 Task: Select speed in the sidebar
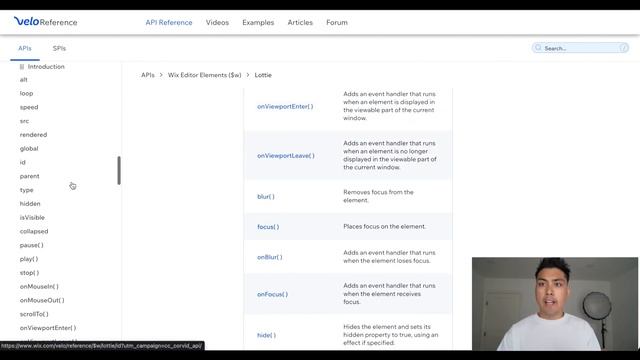click(x=29, y=107)
